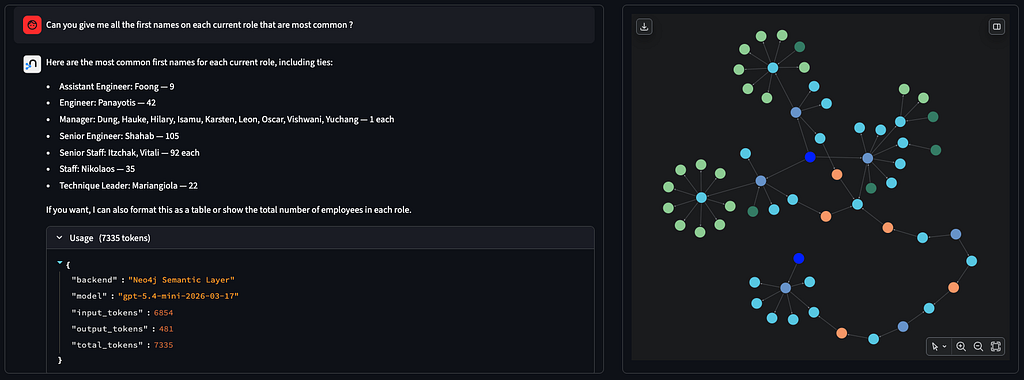Select the 'Staff: Nikolaos — 35' line
The height and width of the screenshot is (380, 1024).
coord(98,169)
